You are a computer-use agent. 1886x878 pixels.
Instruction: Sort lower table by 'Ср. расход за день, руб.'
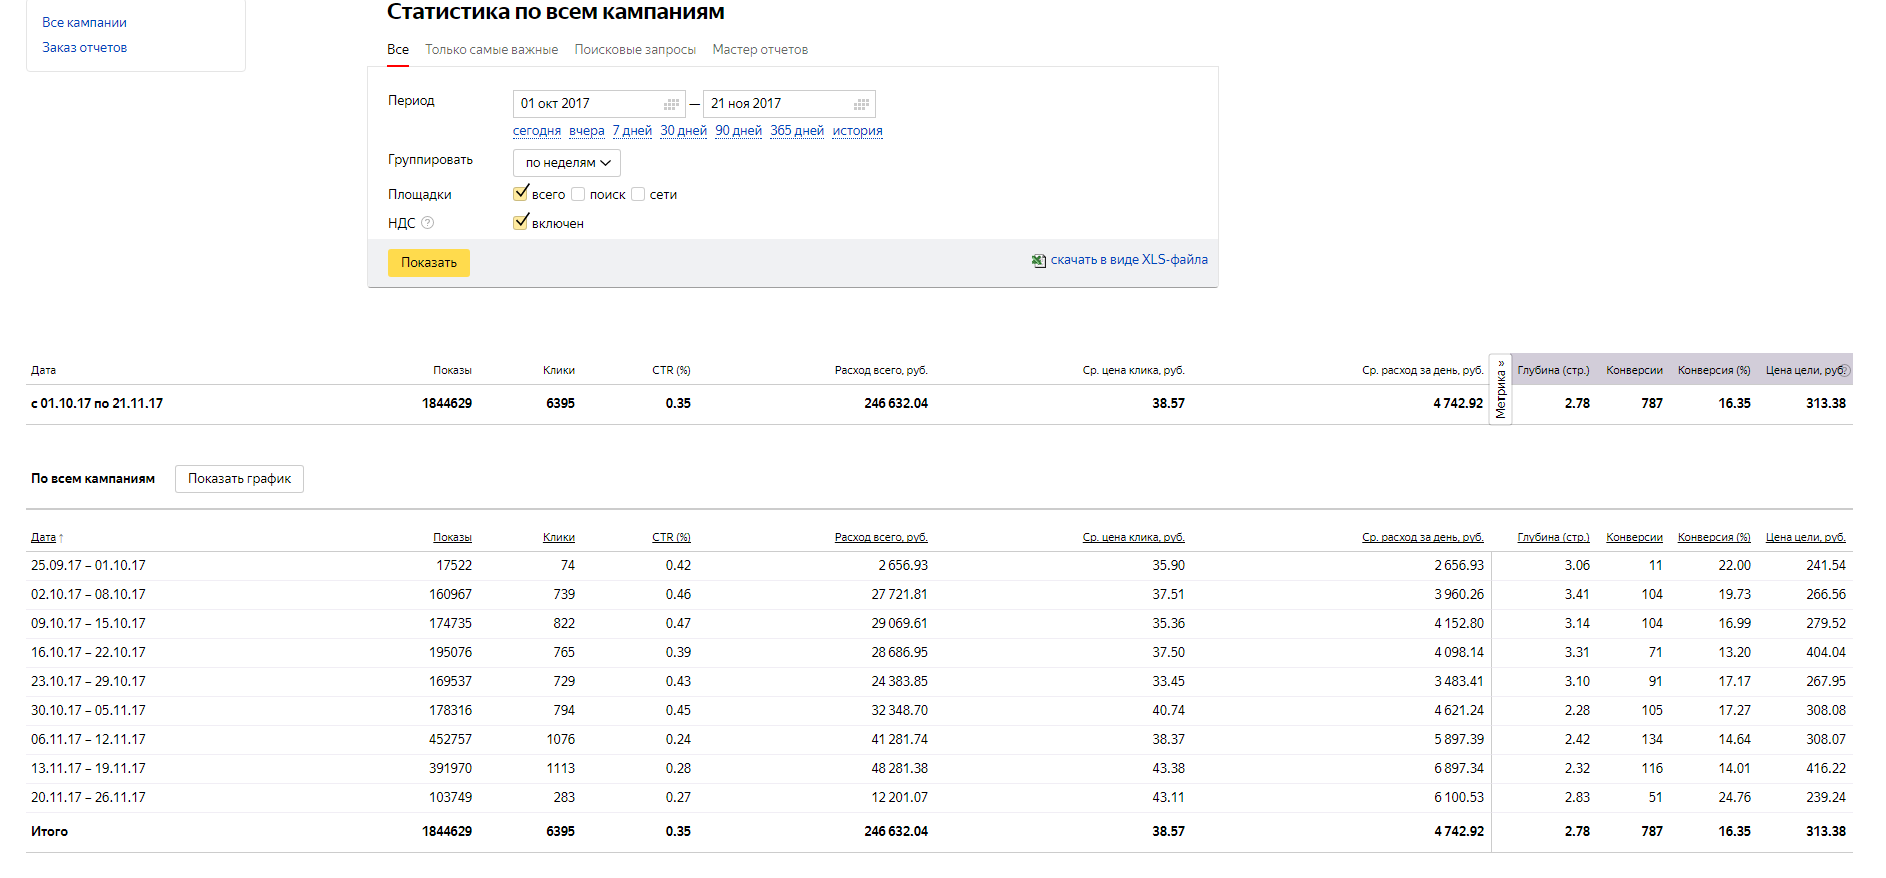(1423, 538)
